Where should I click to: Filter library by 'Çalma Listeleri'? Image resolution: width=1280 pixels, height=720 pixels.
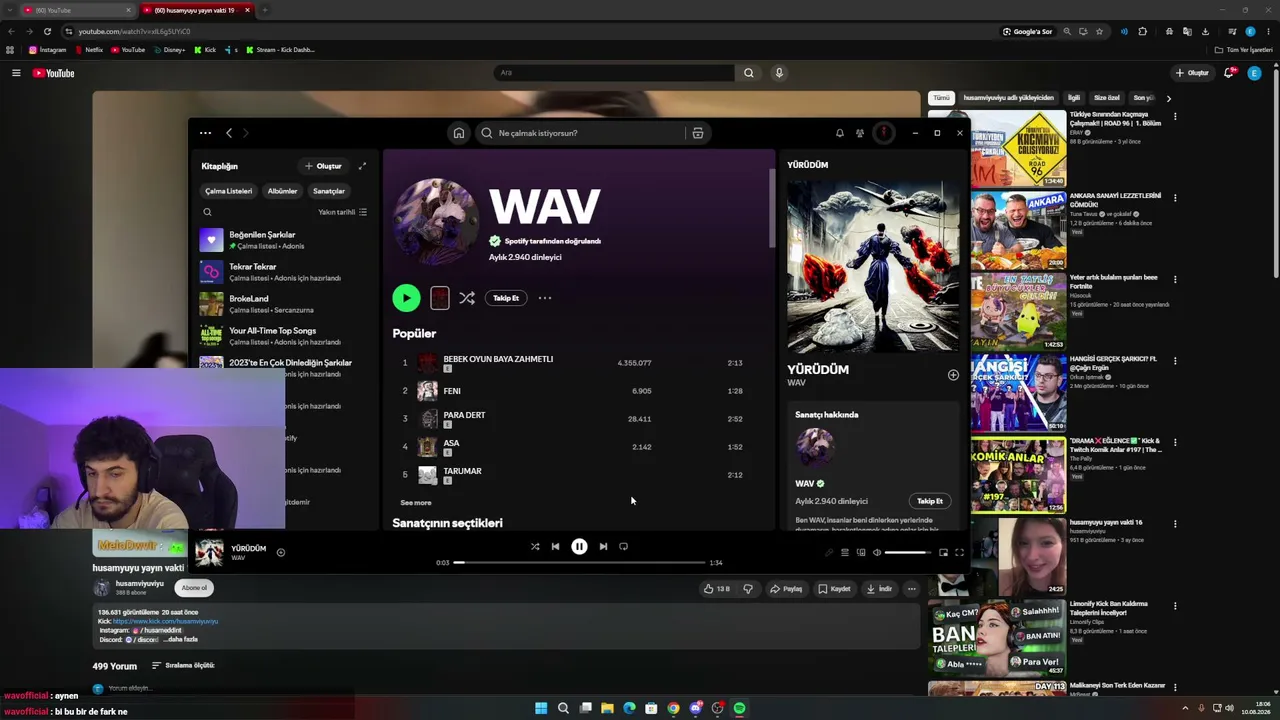(x=229, y=191)
